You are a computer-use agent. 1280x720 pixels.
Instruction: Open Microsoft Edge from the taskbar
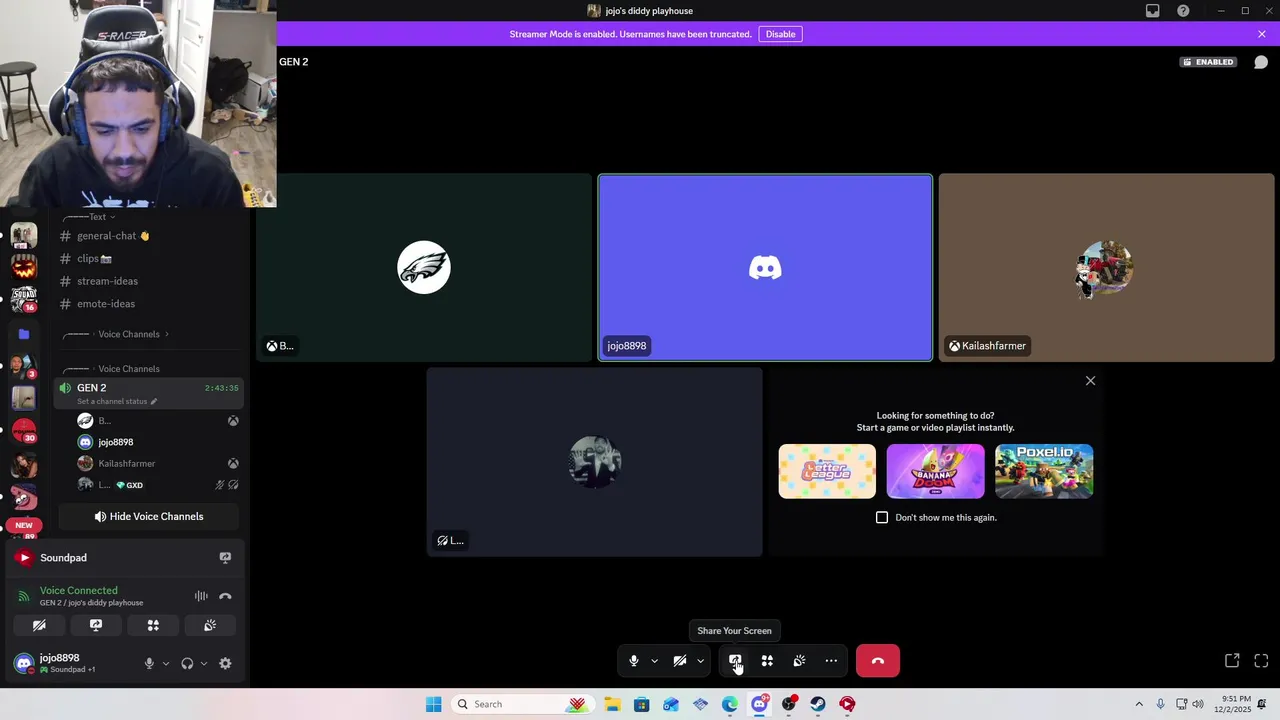[x=730, y=704]
